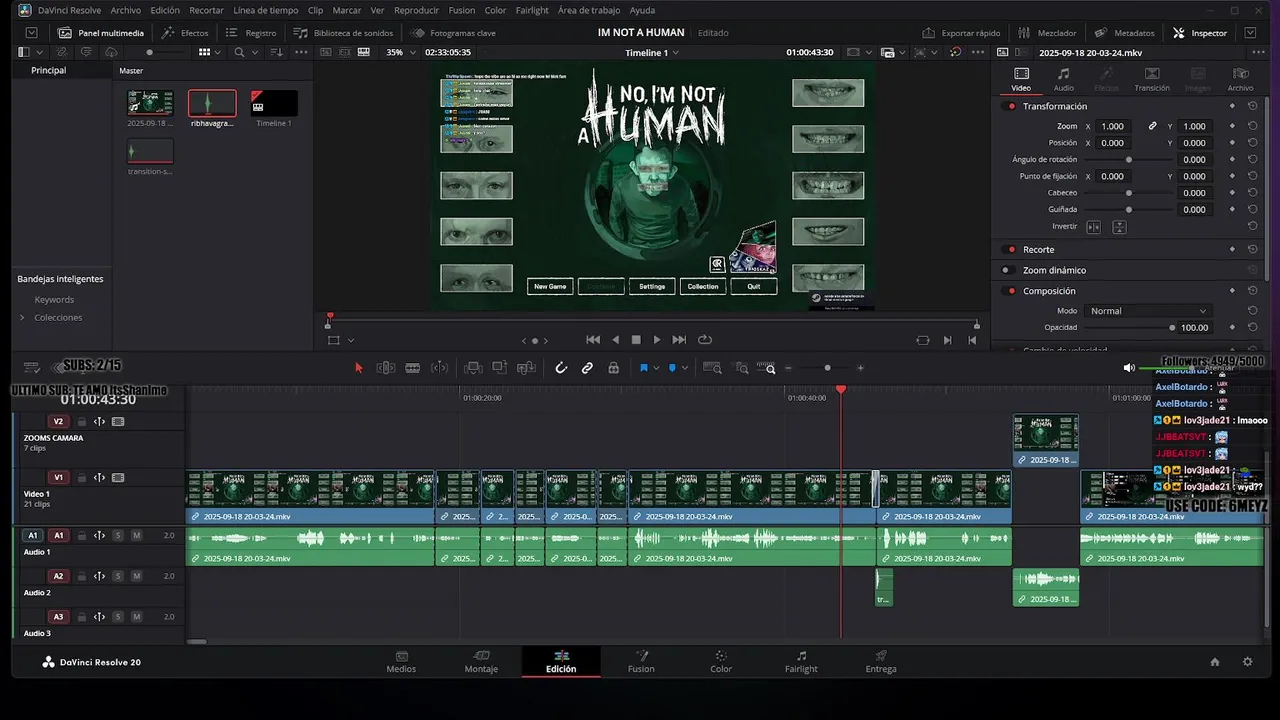This screenshot has height=720, width=1280.
Task: Switch to the Entrega page tab
Action: pyautogui.click(x=881, y=661)
